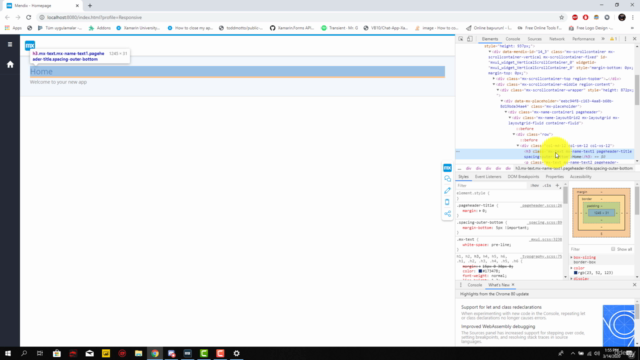
Task: Switch to the Network tab in DevTools
Action: [557, 39]
